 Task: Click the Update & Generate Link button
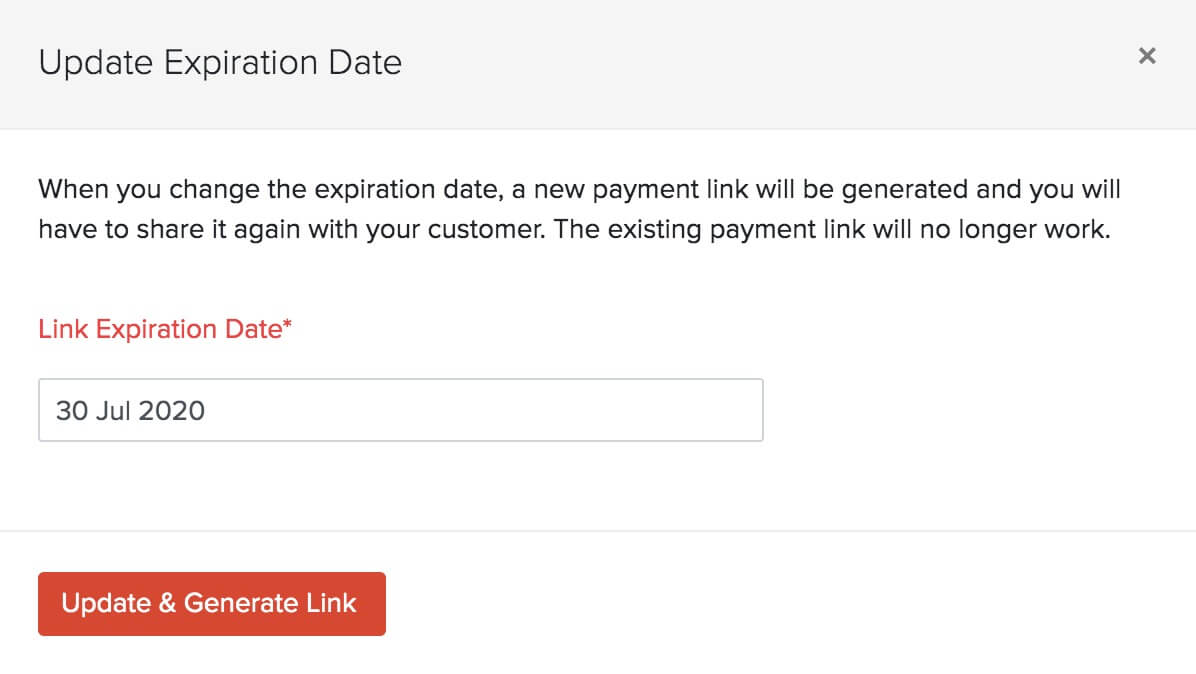coord(211,603)
